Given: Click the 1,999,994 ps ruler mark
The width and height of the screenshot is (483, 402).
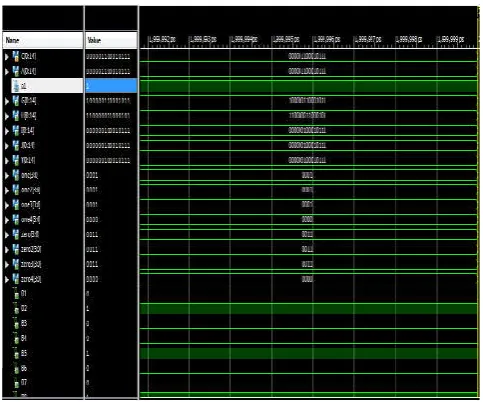Looking at the screenshot, I should (x=244, y=39).
